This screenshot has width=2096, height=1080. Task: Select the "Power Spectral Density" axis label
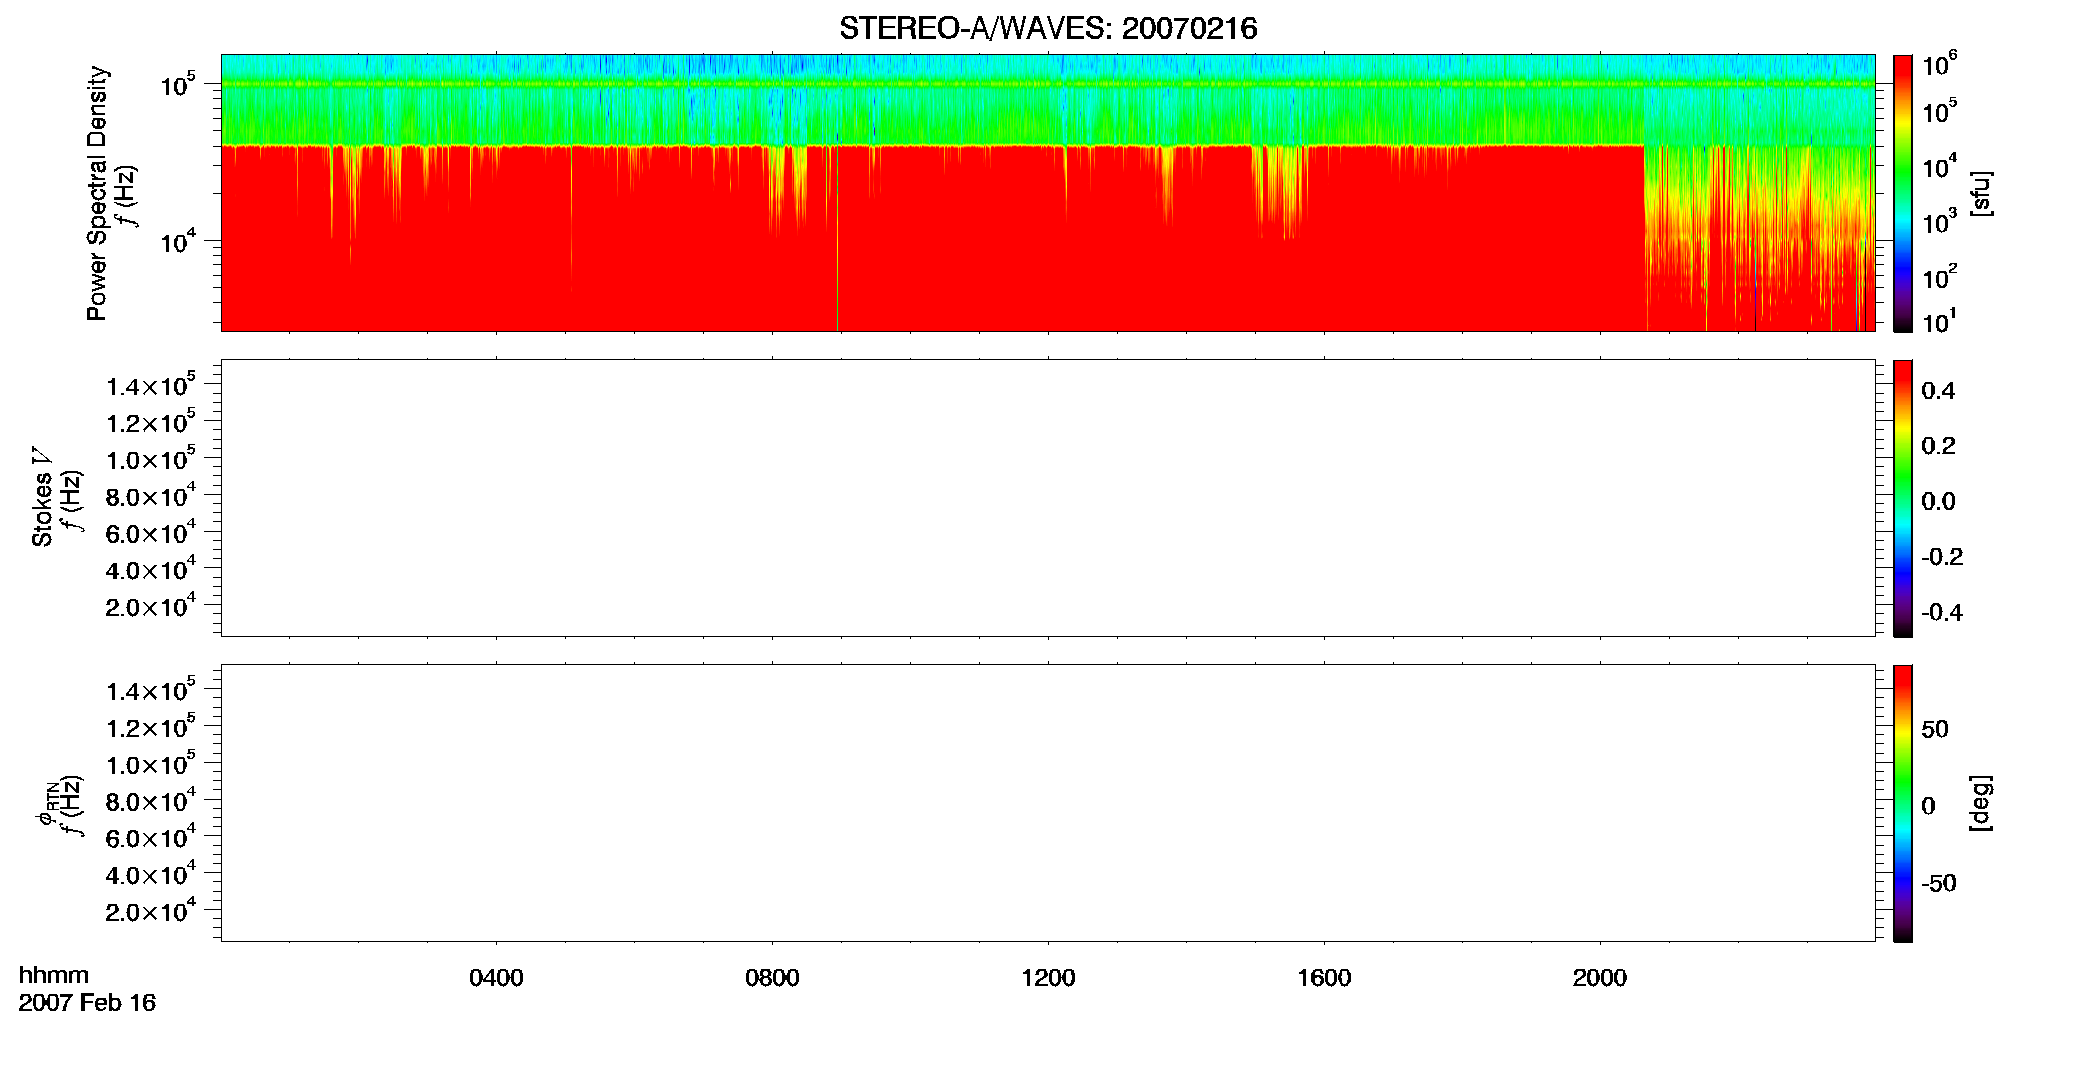tap(97, 193)
